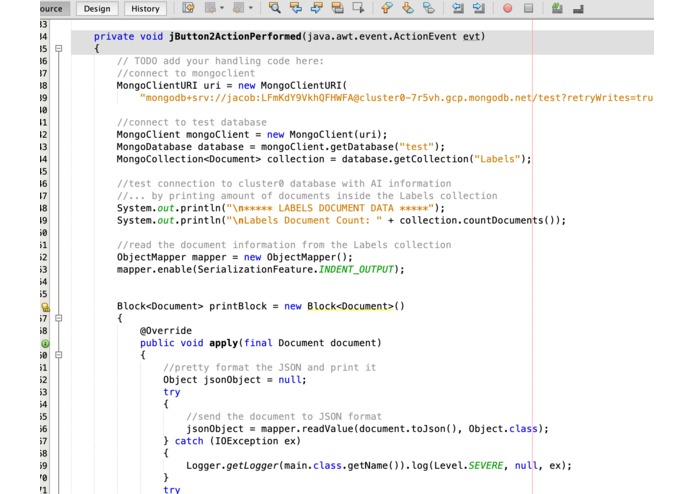Open the Back navigation dropdown arrow
This screenshot has width=695, height=494.
[x=222, y=8]
